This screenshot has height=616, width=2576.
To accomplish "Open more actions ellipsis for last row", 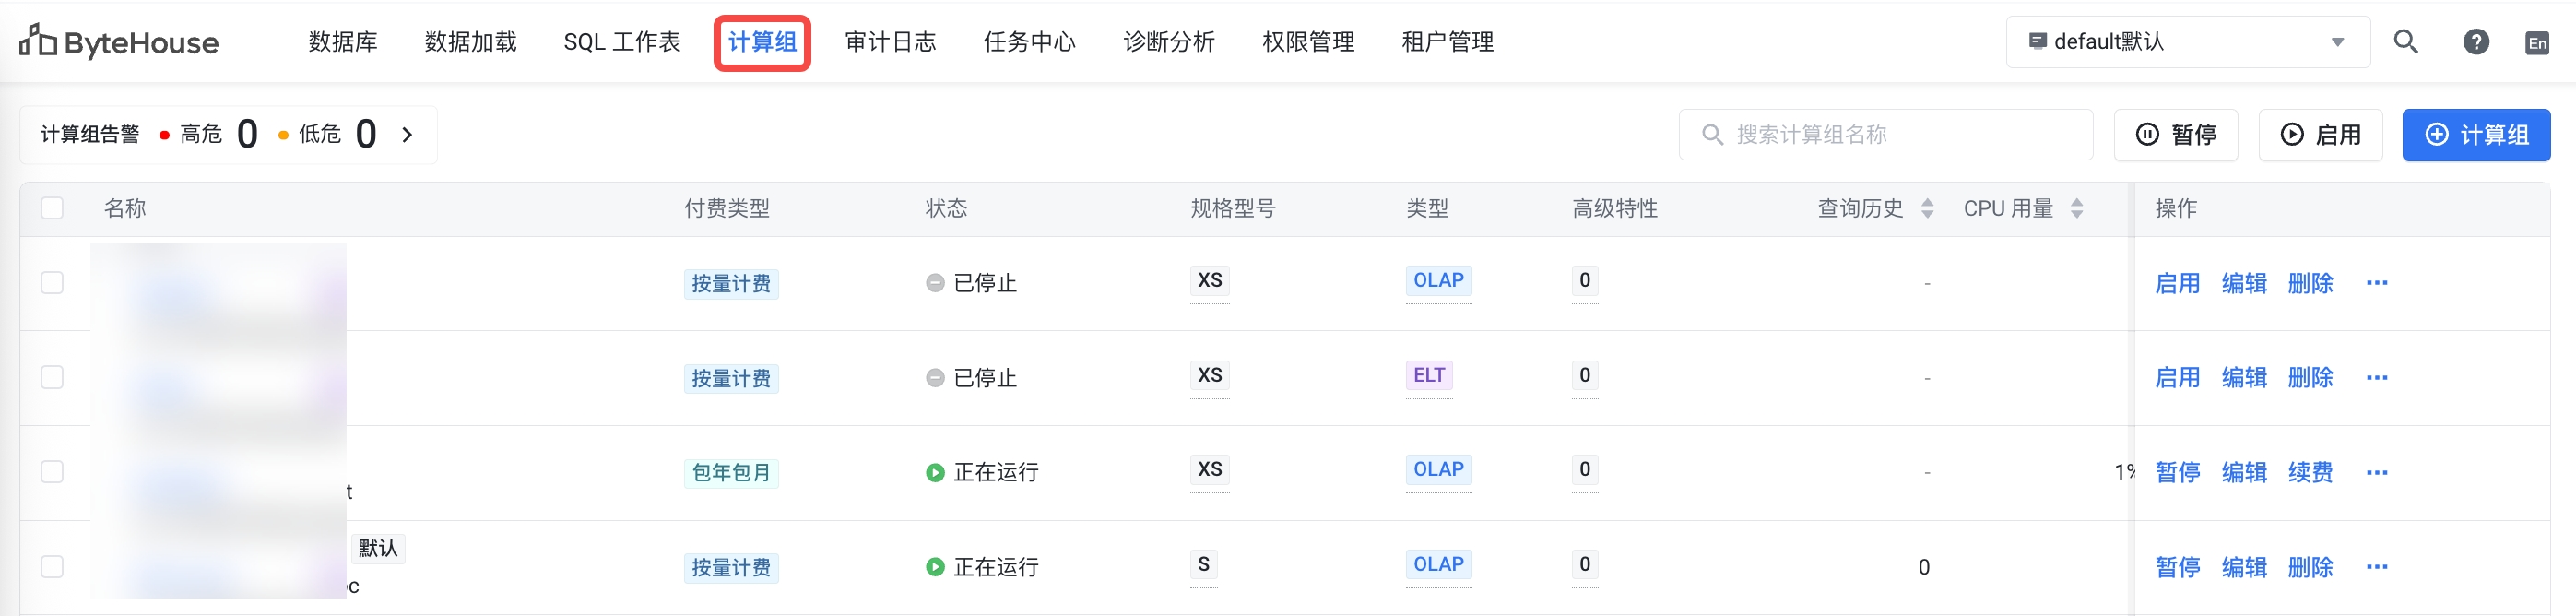I will click(2376, 567).
